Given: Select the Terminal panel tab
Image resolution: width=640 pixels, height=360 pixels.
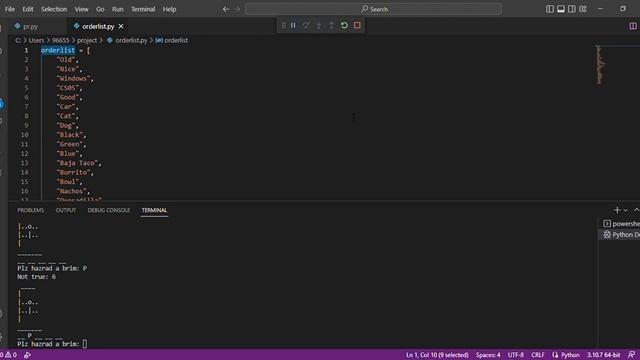Looking at the screenshot, I should pyautogui.click(x=154, y=210).
